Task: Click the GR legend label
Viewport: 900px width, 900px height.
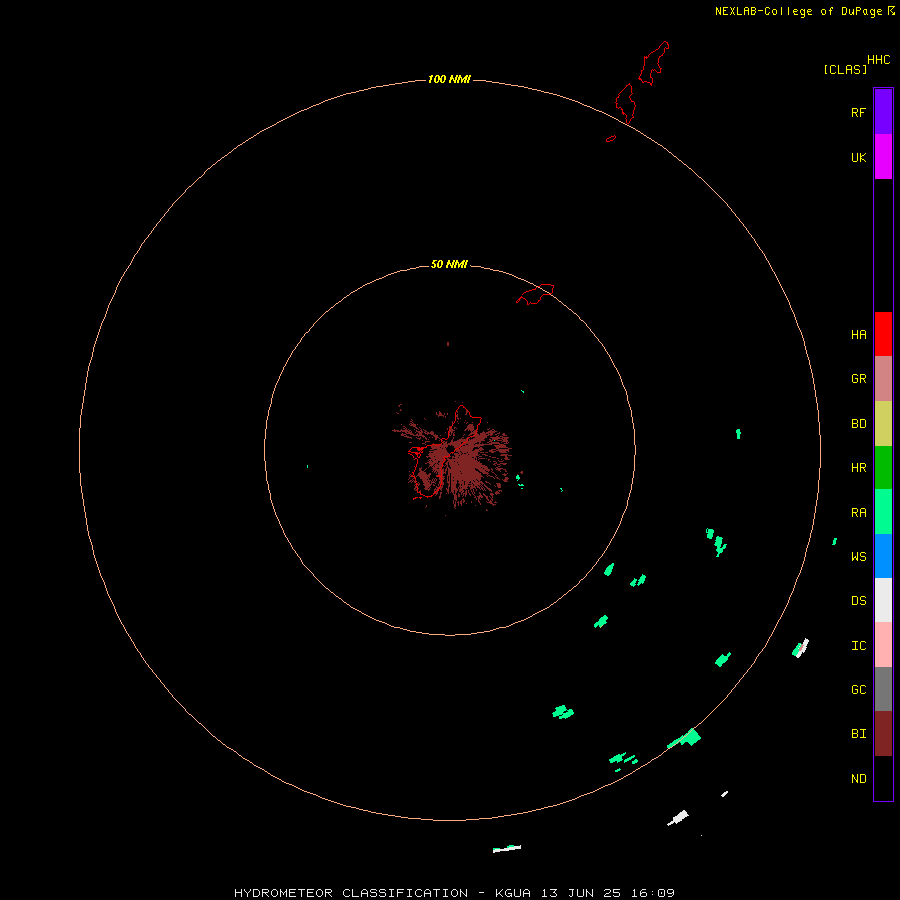Action: click(x=858, y=379)
